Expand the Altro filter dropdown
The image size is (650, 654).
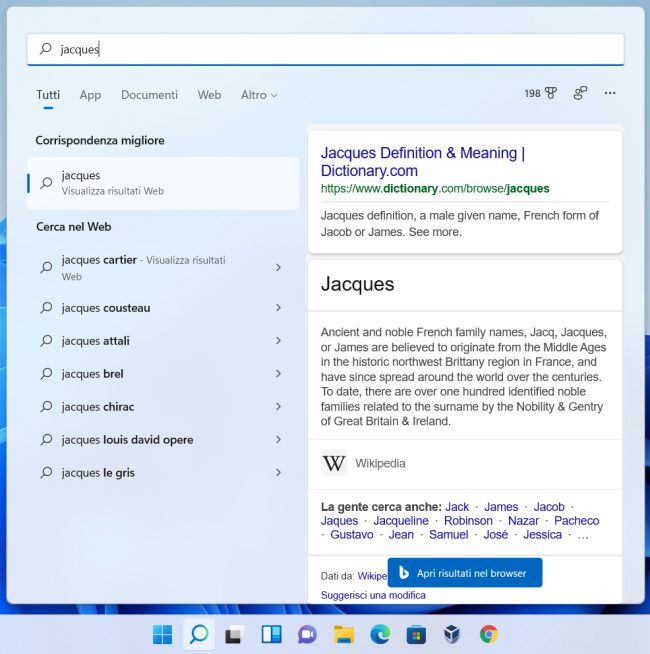(259, 95)
